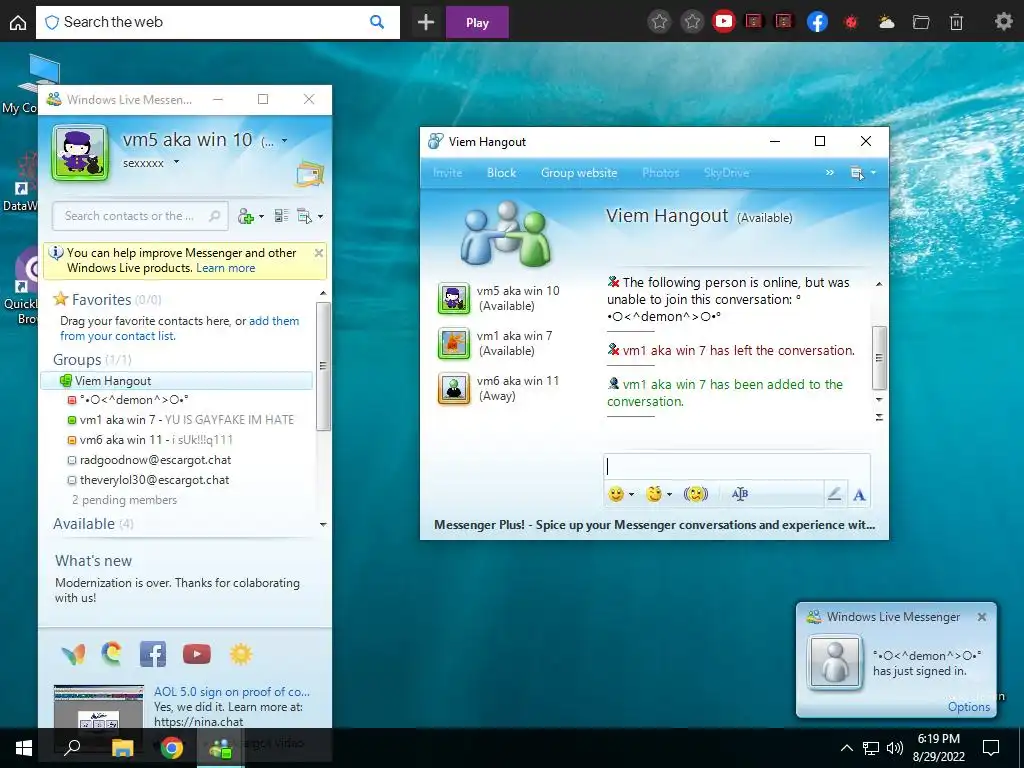
Task: Click the plus new tab button
Action: coord(426,22)
